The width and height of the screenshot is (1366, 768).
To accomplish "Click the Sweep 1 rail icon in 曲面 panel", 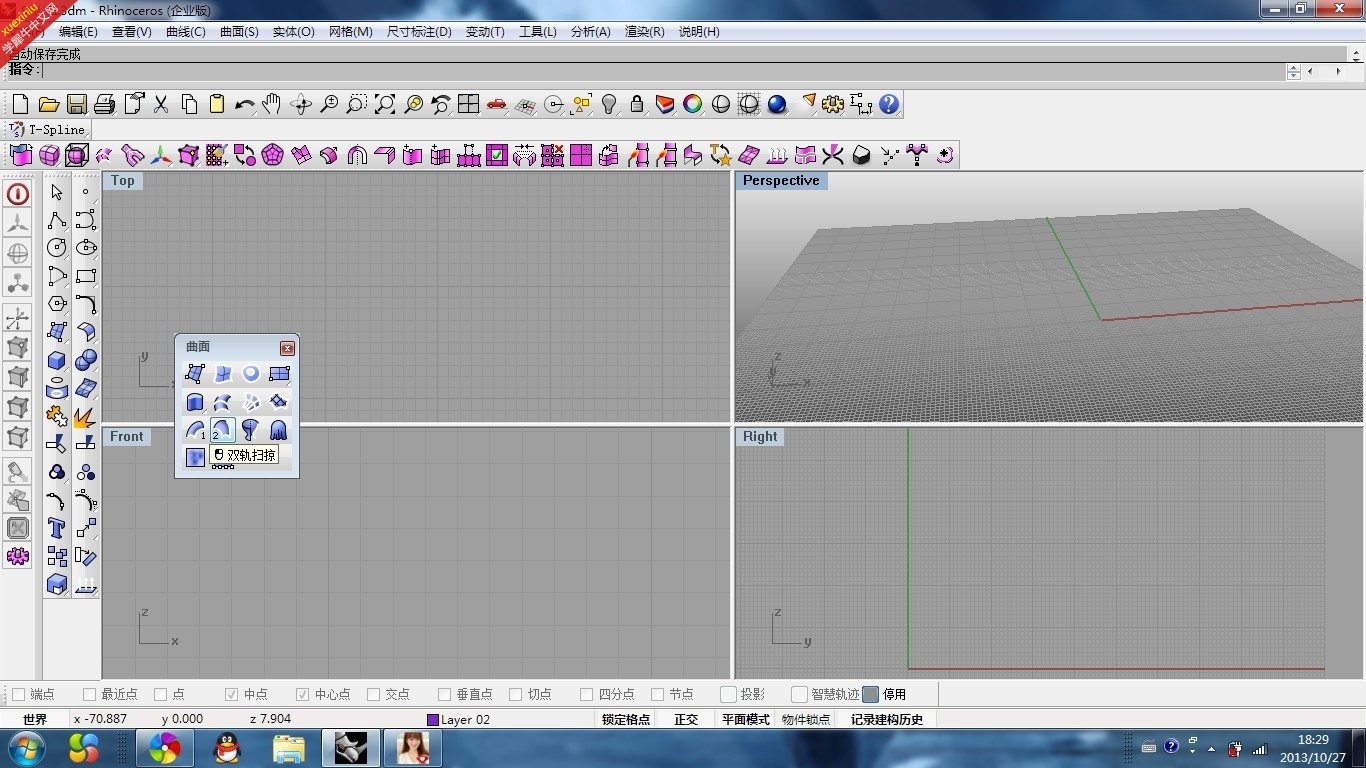I will pos(195,430).
